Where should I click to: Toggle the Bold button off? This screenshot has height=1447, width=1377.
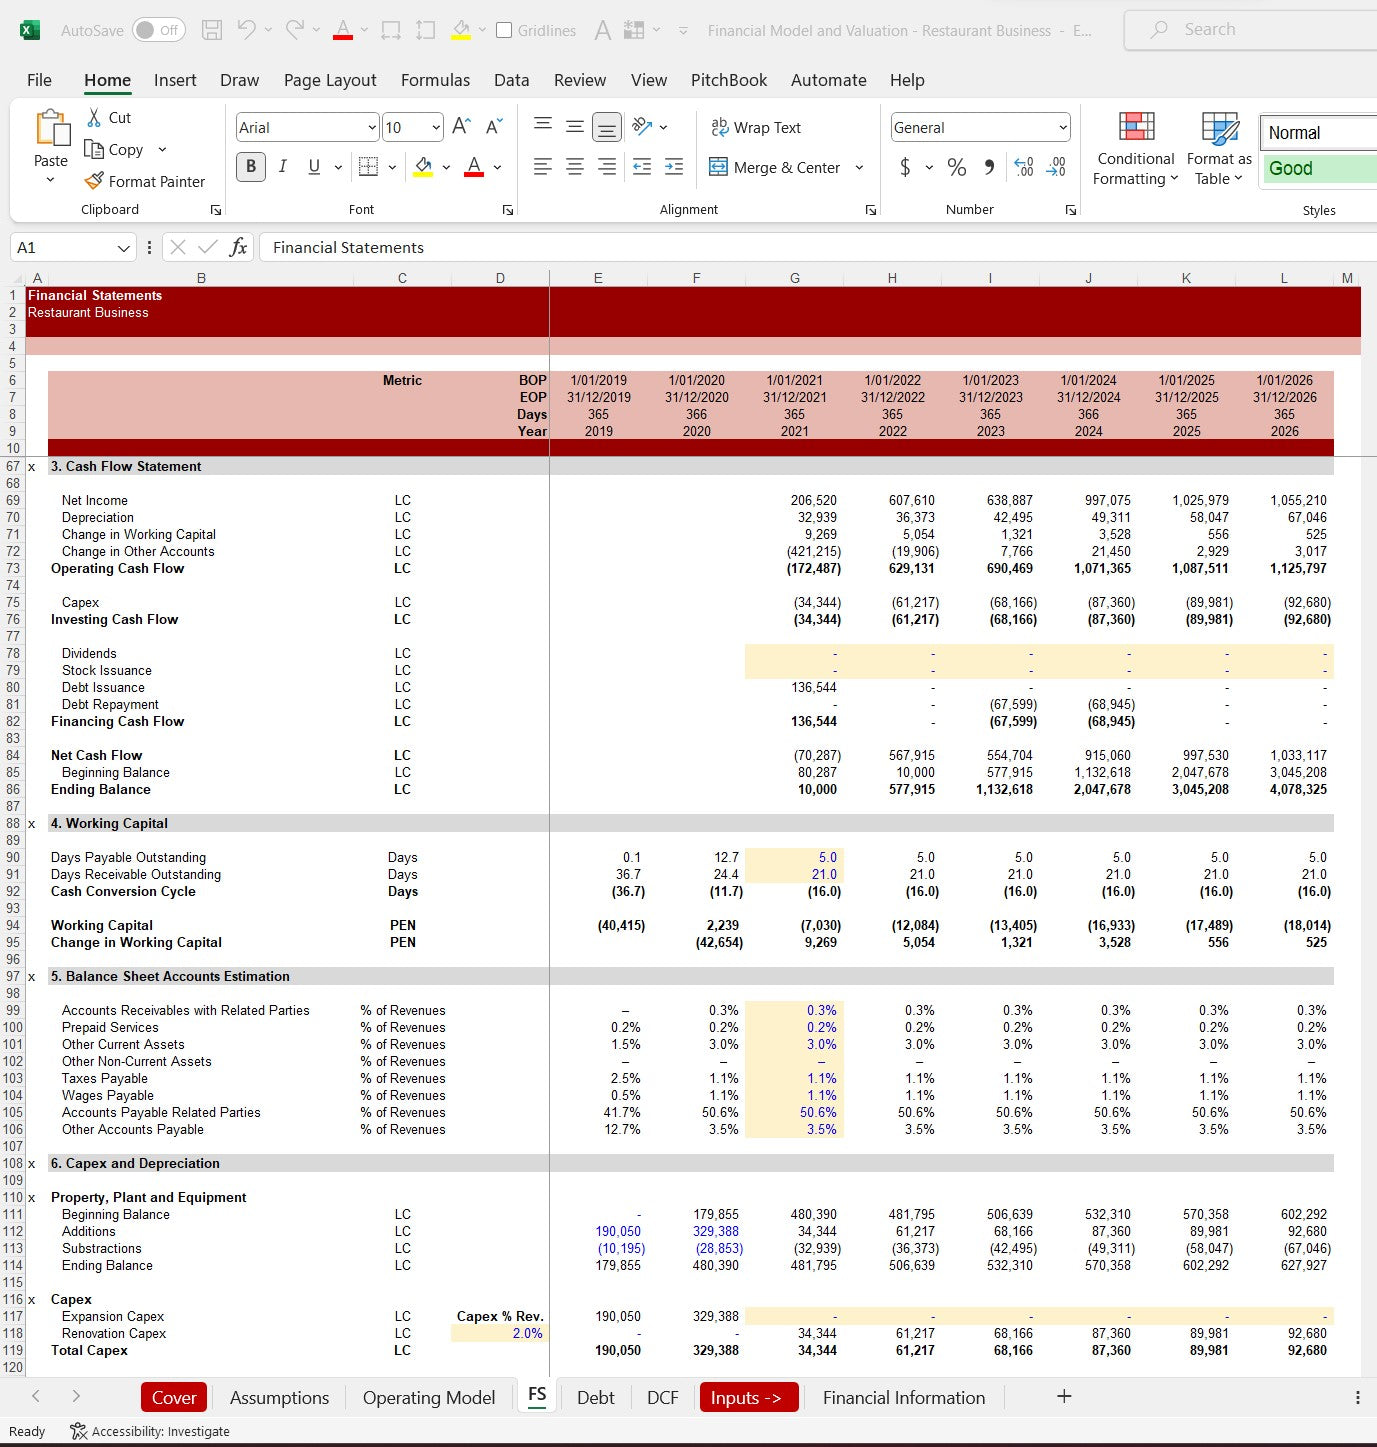pos(251,167)
